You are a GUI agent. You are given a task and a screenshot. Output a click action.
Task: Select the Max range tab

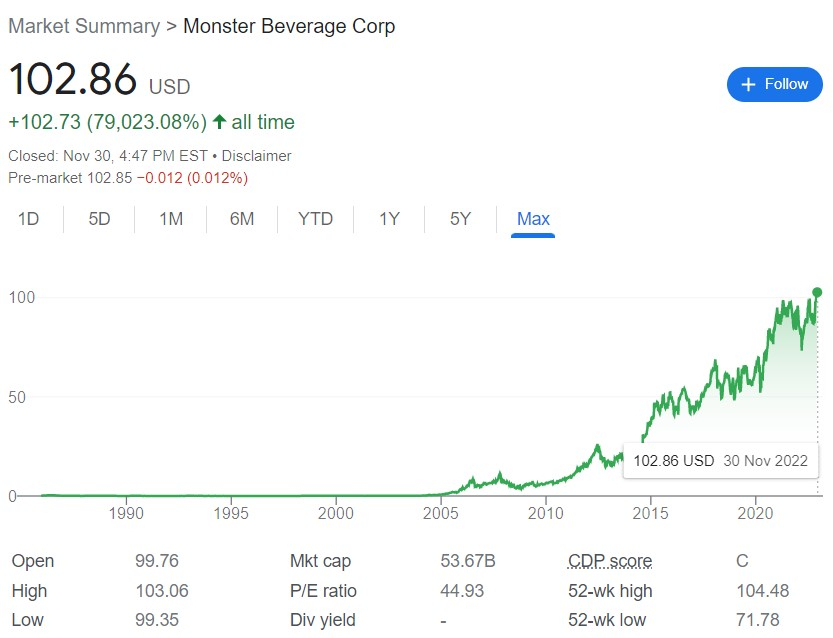tap(533, 219)
